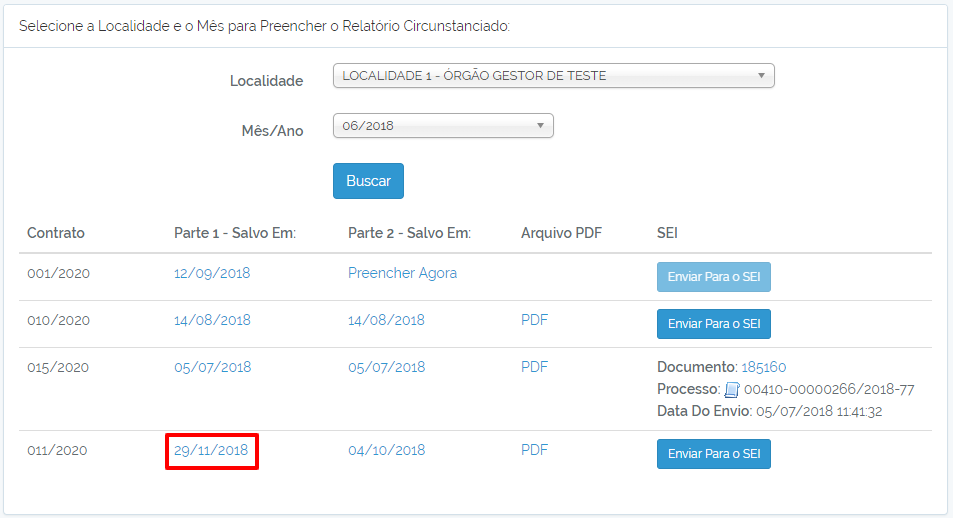Send contract 001/2020 to SEI
The height and width of the screenshot is (518, 953).
click(714, 277)
